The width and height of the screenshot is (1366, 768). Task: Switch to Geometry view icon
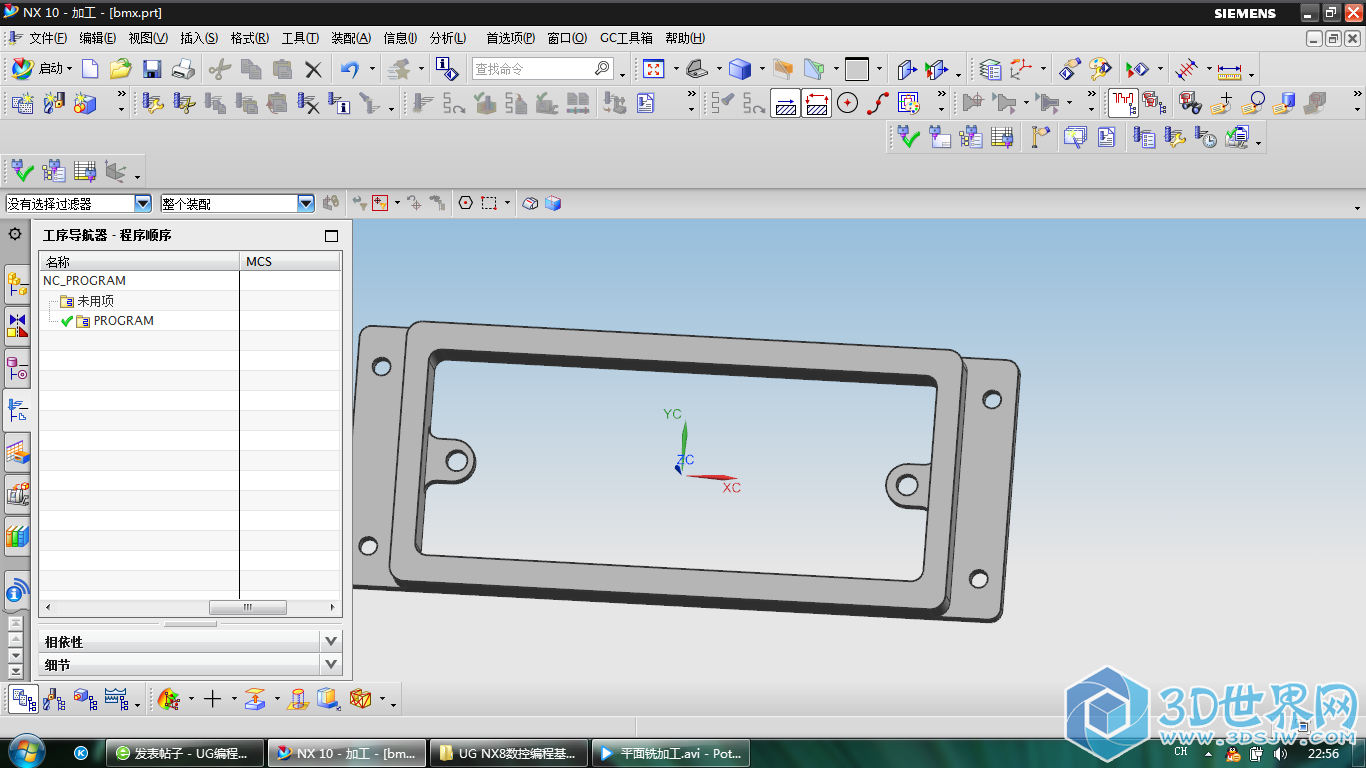tap(85, 698)
